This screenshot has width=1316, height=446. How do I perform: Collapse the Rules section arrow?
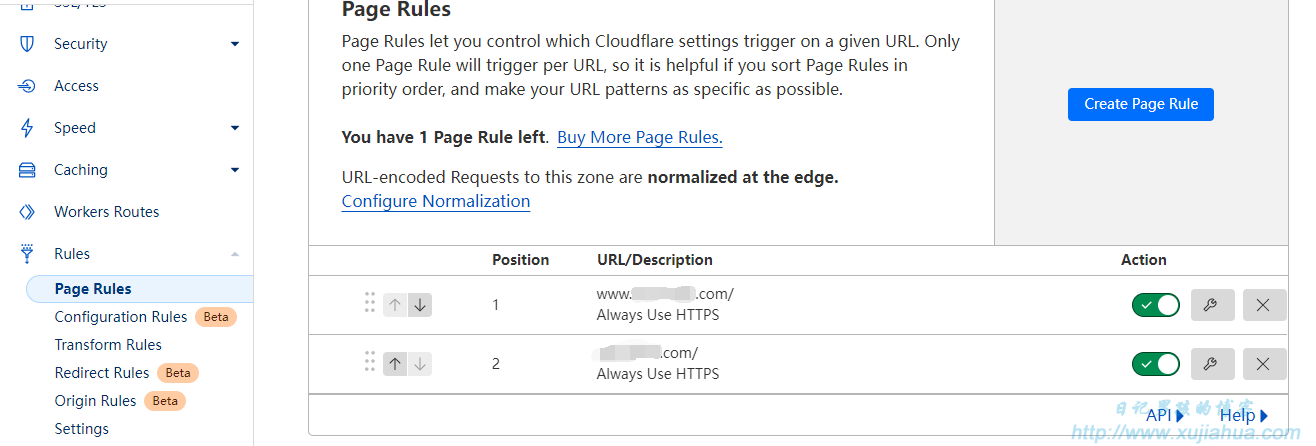click(x=235, y=254)
